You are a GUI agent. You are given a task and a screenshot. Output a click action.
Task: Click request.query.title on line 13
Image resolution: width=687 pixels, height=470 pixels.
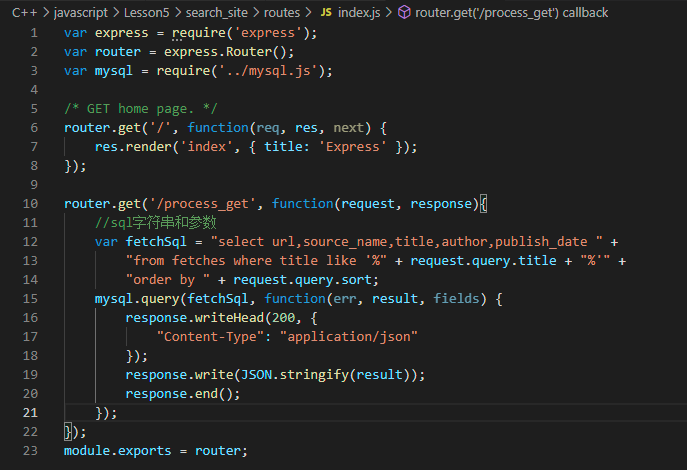[483, 261]
